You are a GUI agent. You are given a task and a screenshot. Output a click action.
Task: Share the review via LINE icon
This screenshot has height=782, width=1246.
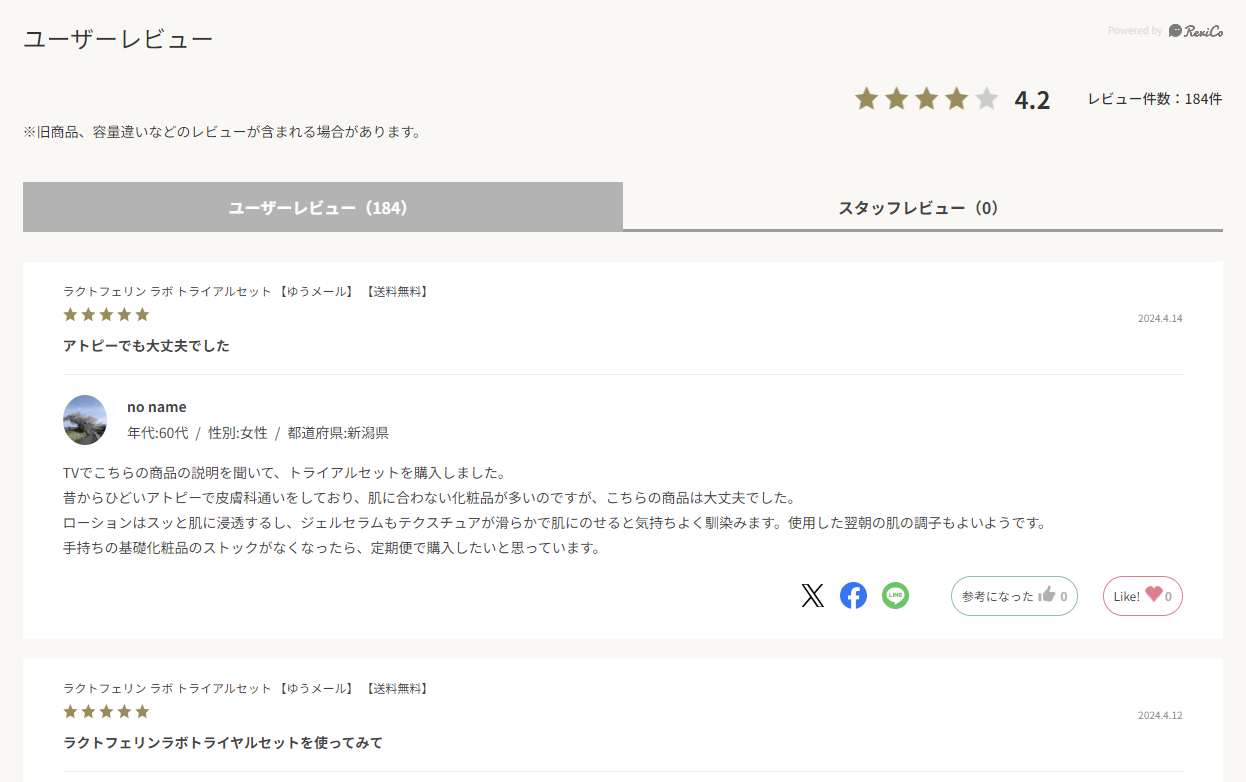(895, 596)
